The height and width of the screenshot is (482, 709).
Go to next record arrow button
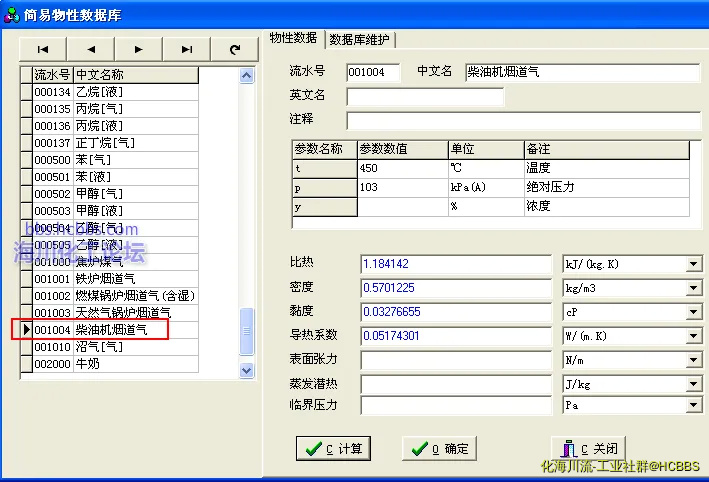[x=139, y=50]
